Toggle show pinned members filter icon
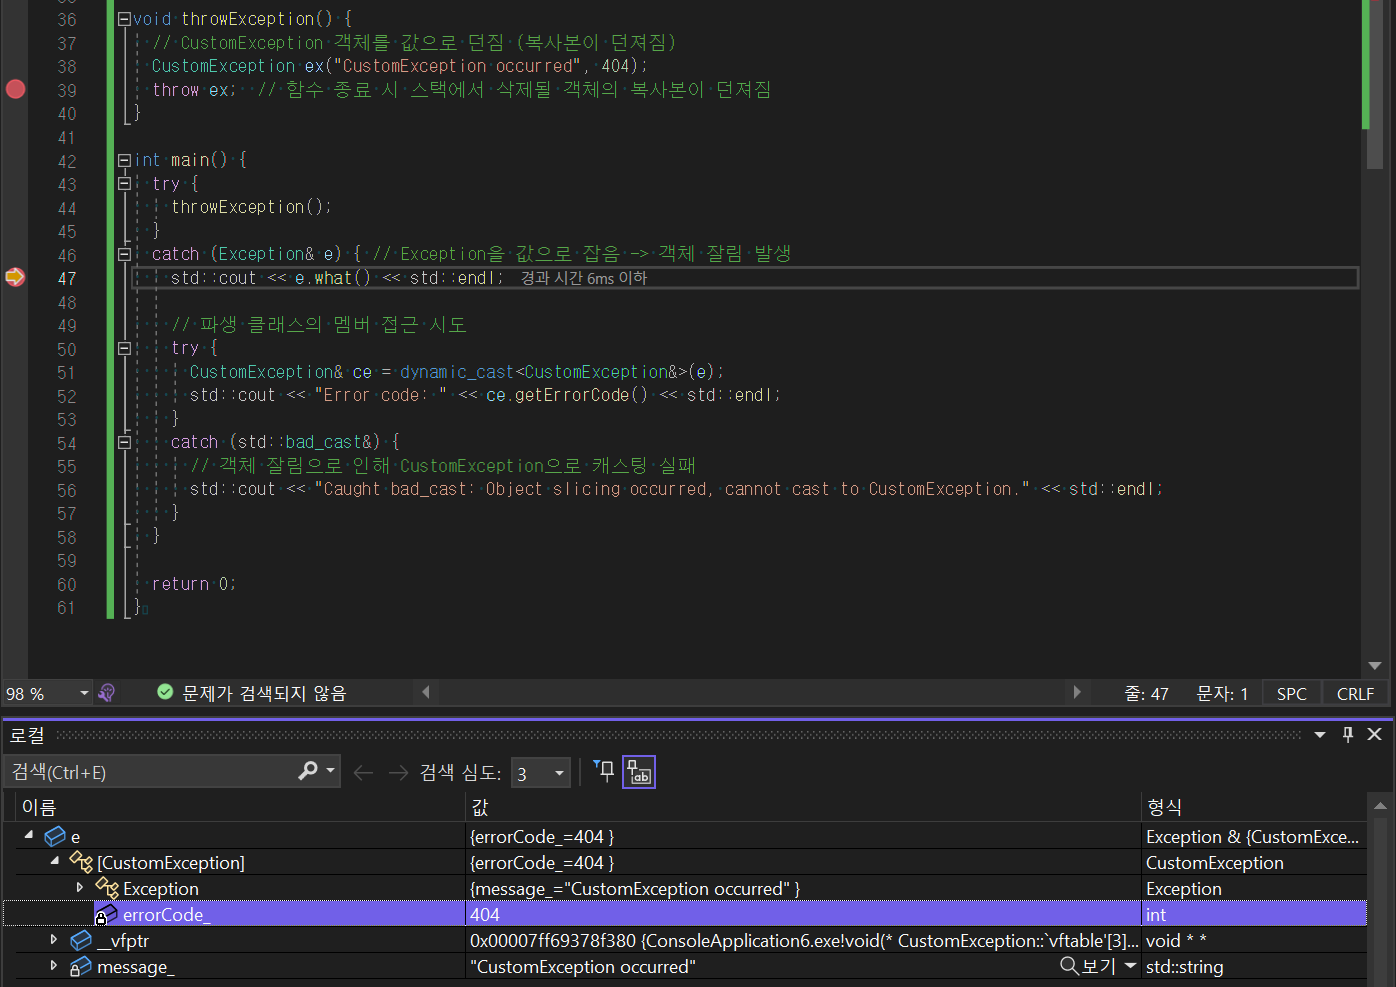This screenshot has height=987, width=1396. [x=604, y=771]
